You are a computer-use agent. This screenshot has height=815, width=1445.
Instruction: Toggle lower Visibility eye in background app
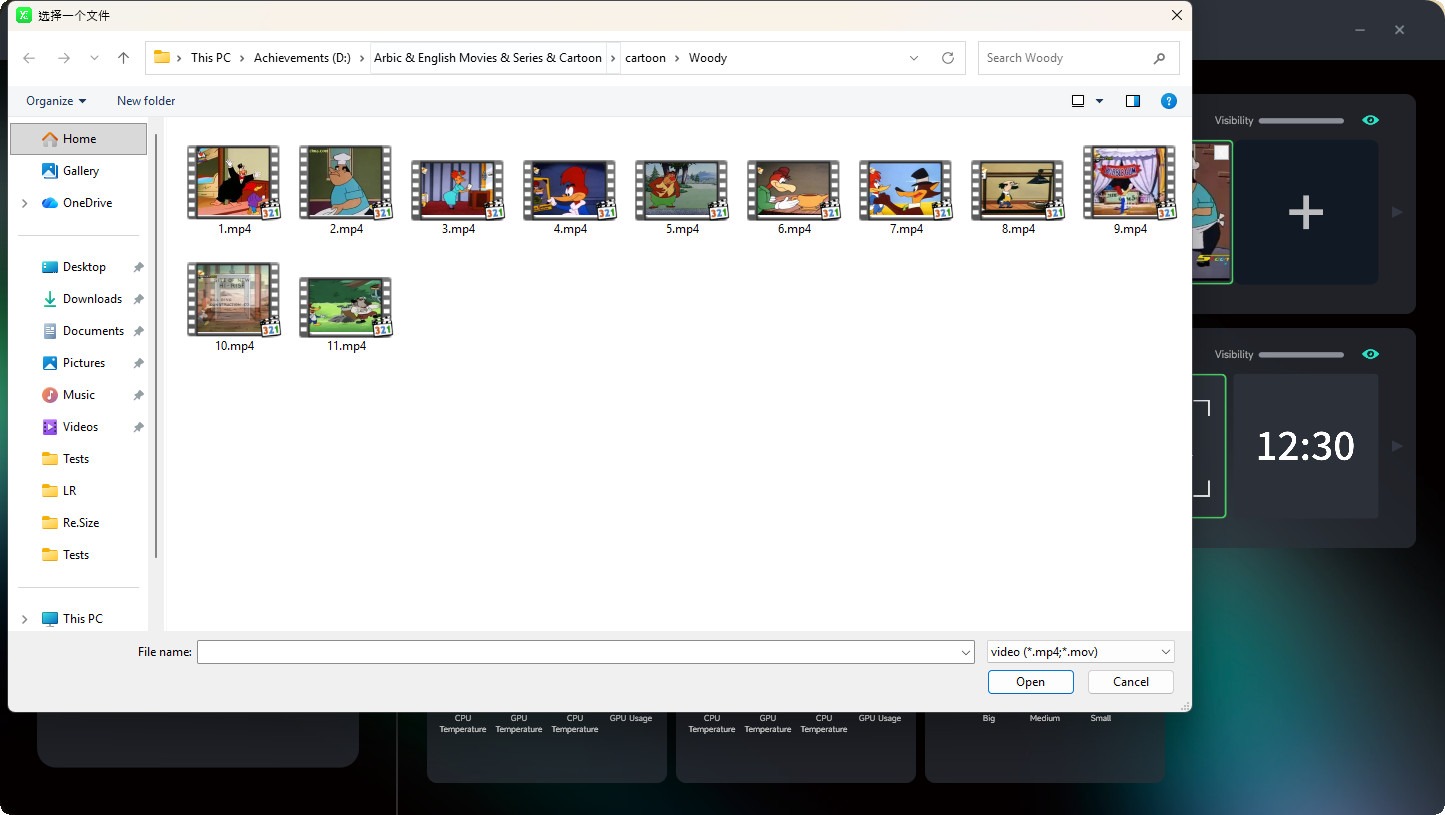[x=1370, y=354]
